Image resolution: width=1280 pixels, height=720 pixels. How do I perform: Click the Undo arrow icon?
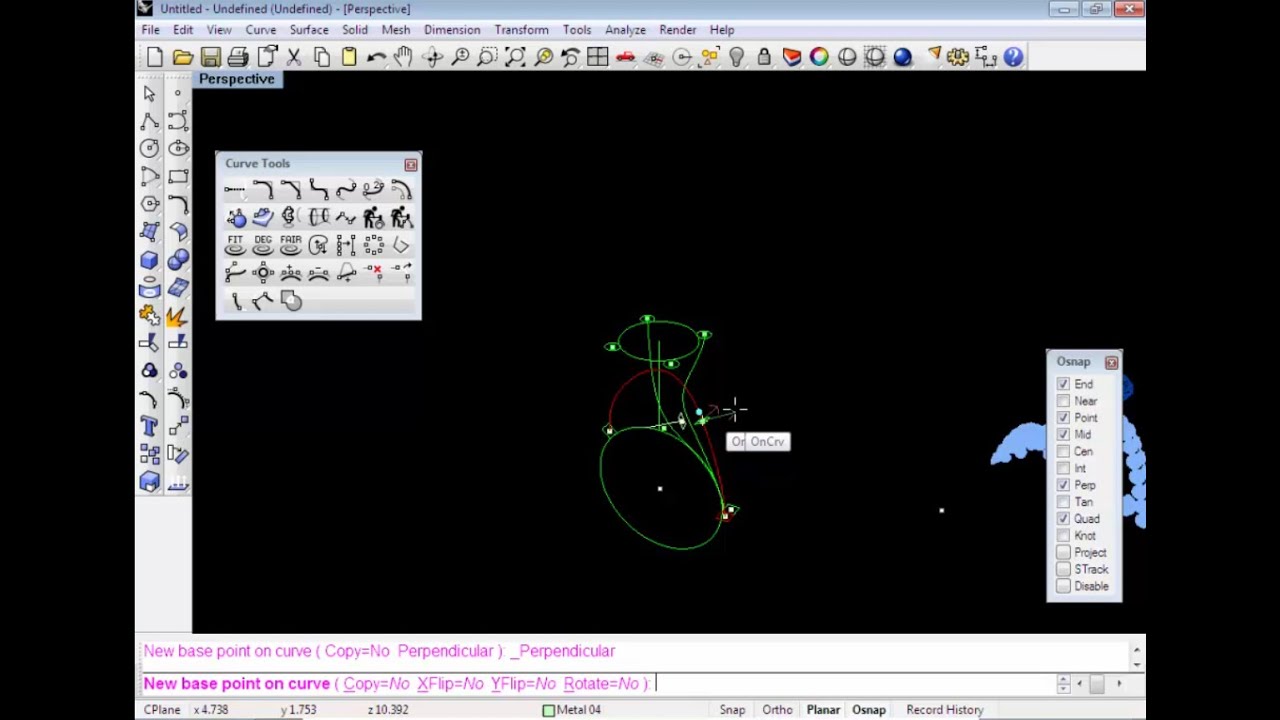pos(376,57)
